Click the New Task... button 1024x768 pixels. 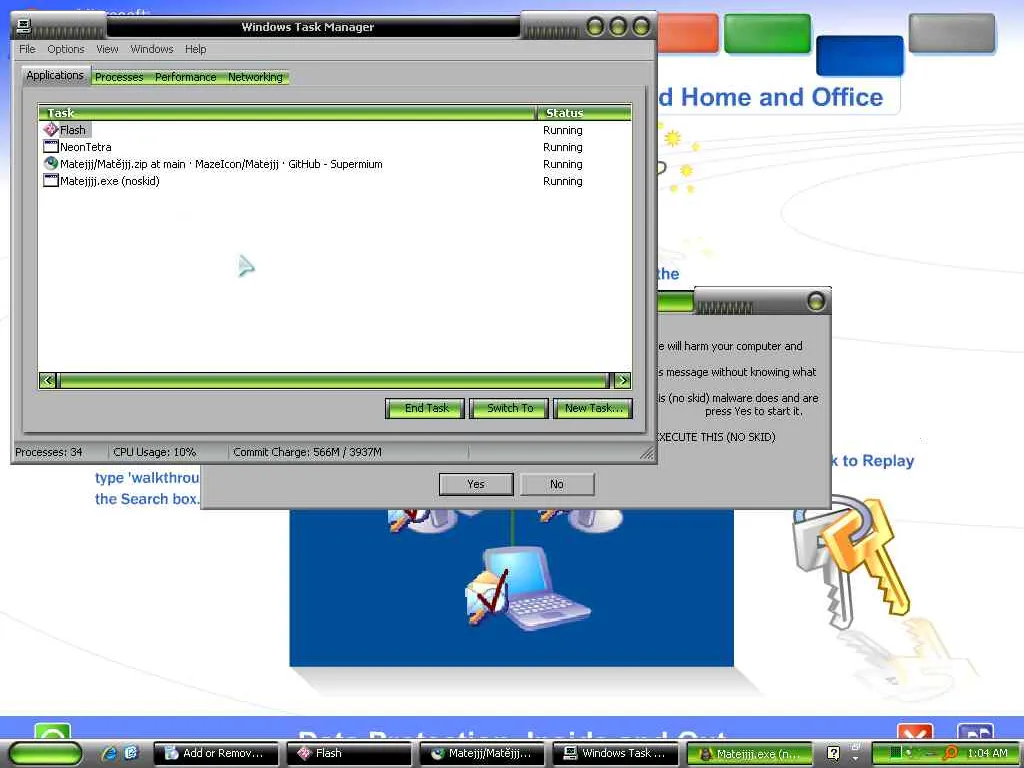pos(592,408)
